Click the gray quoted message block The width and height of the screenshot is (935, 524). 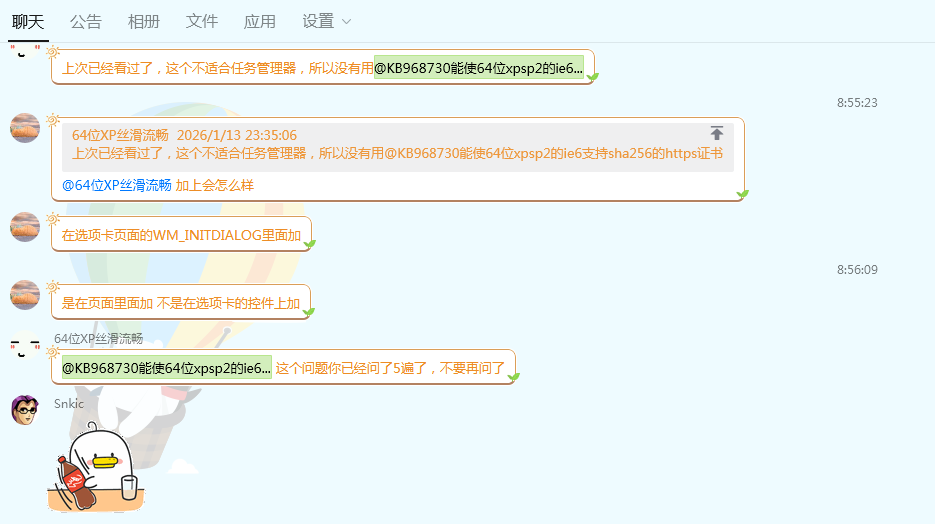[397, 147]
